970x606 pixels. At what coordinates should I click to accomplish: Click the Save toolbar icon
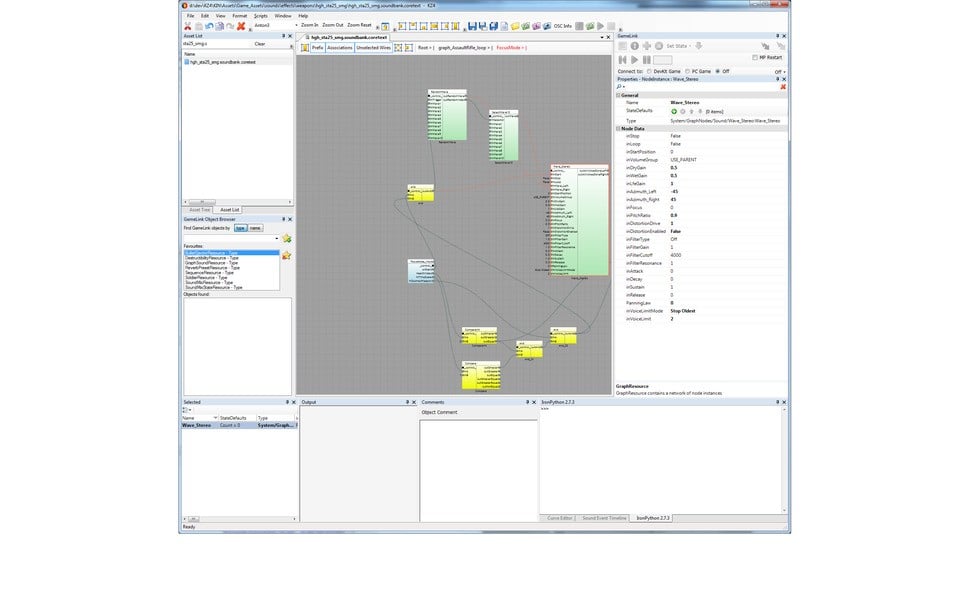point(472,26)
